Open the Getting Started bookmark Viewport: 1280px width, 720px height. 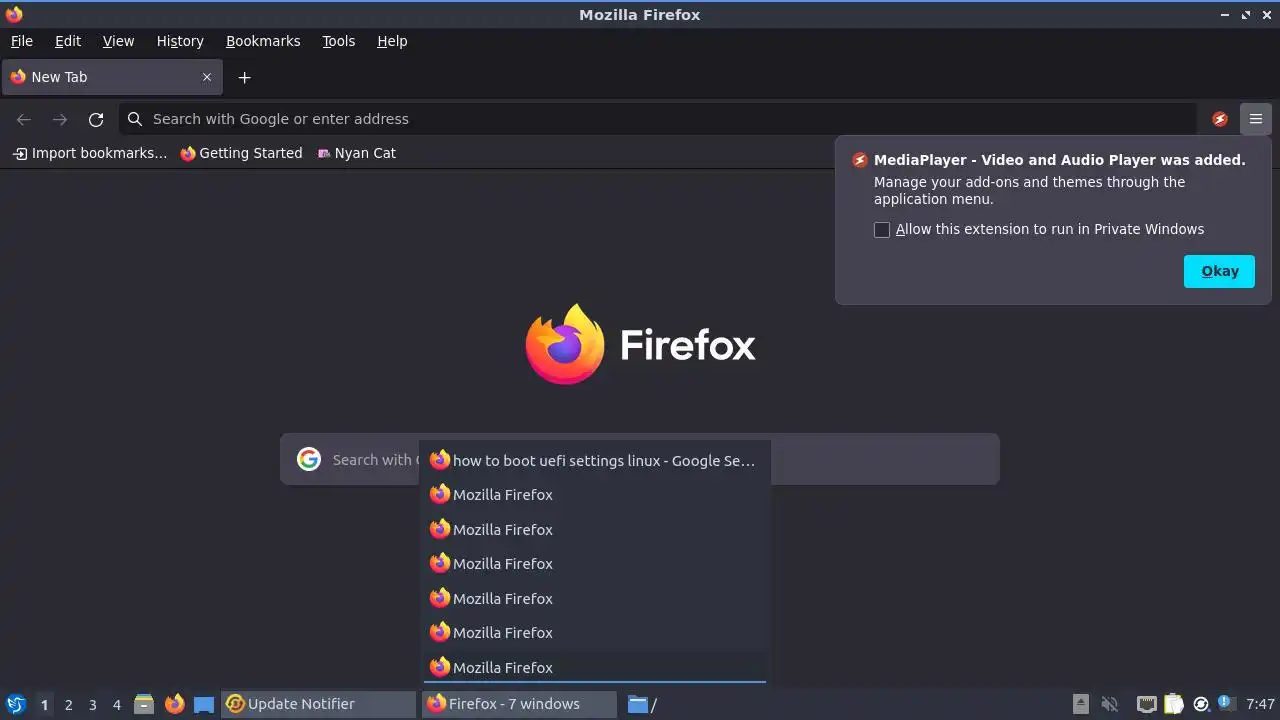(x=241, y=153)
